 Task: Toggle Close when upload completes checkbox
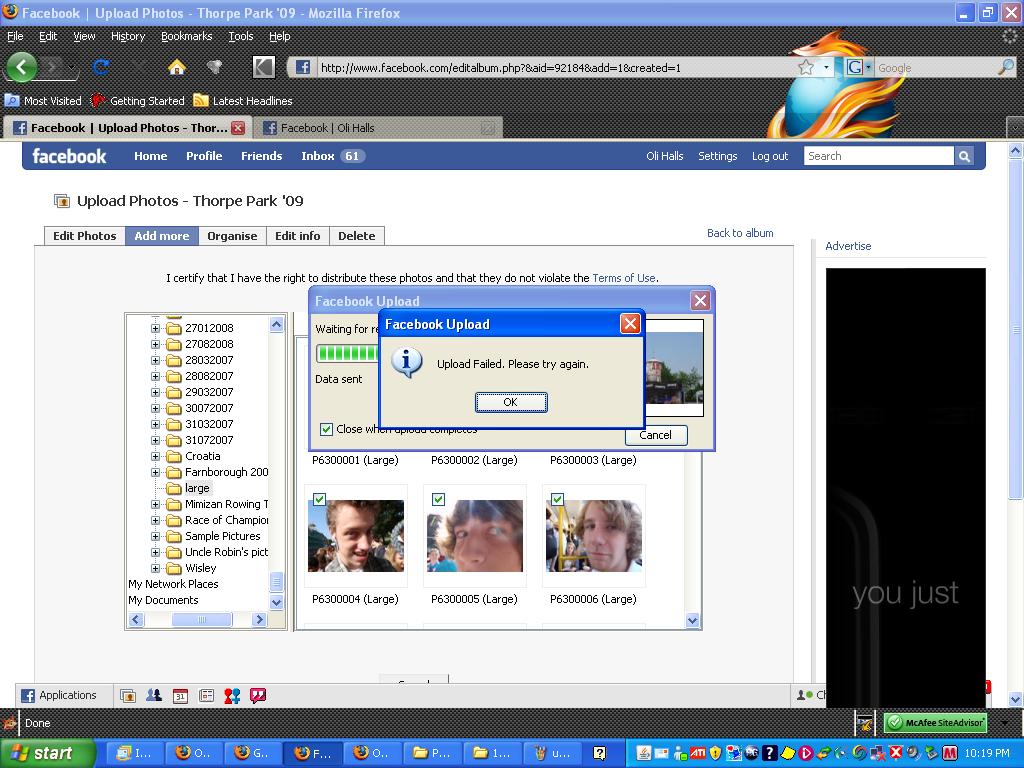click(x=327, y=429)
